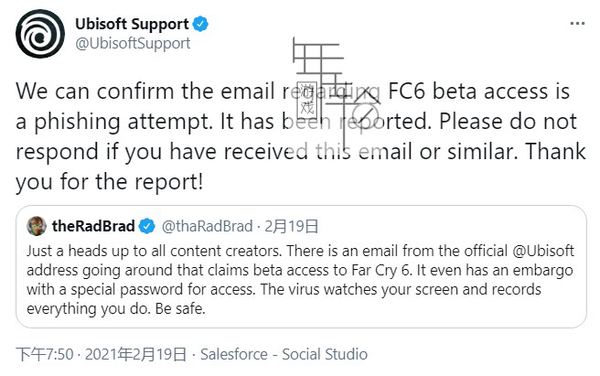
Task: Click the main tweet text about FC6 beta
Action: coord(300,136)
